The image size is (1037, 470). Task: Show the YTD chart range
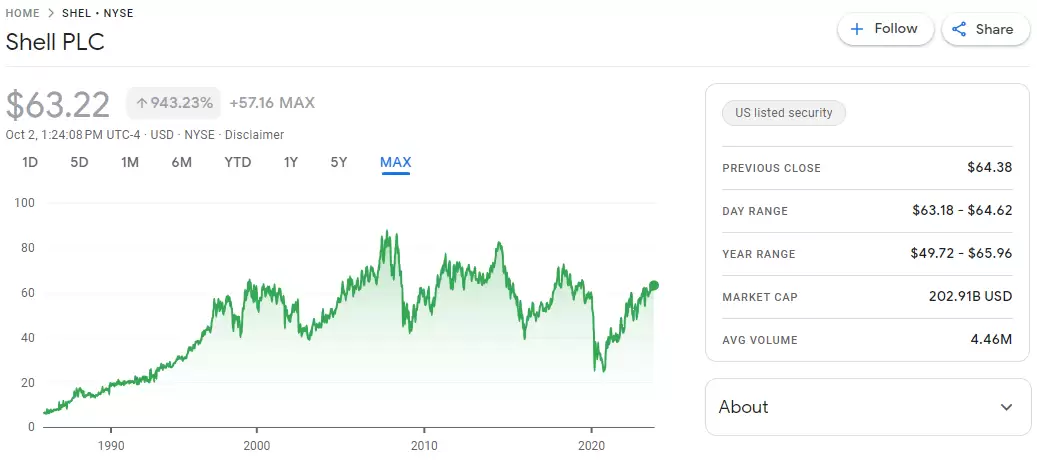tap(237, 162)
